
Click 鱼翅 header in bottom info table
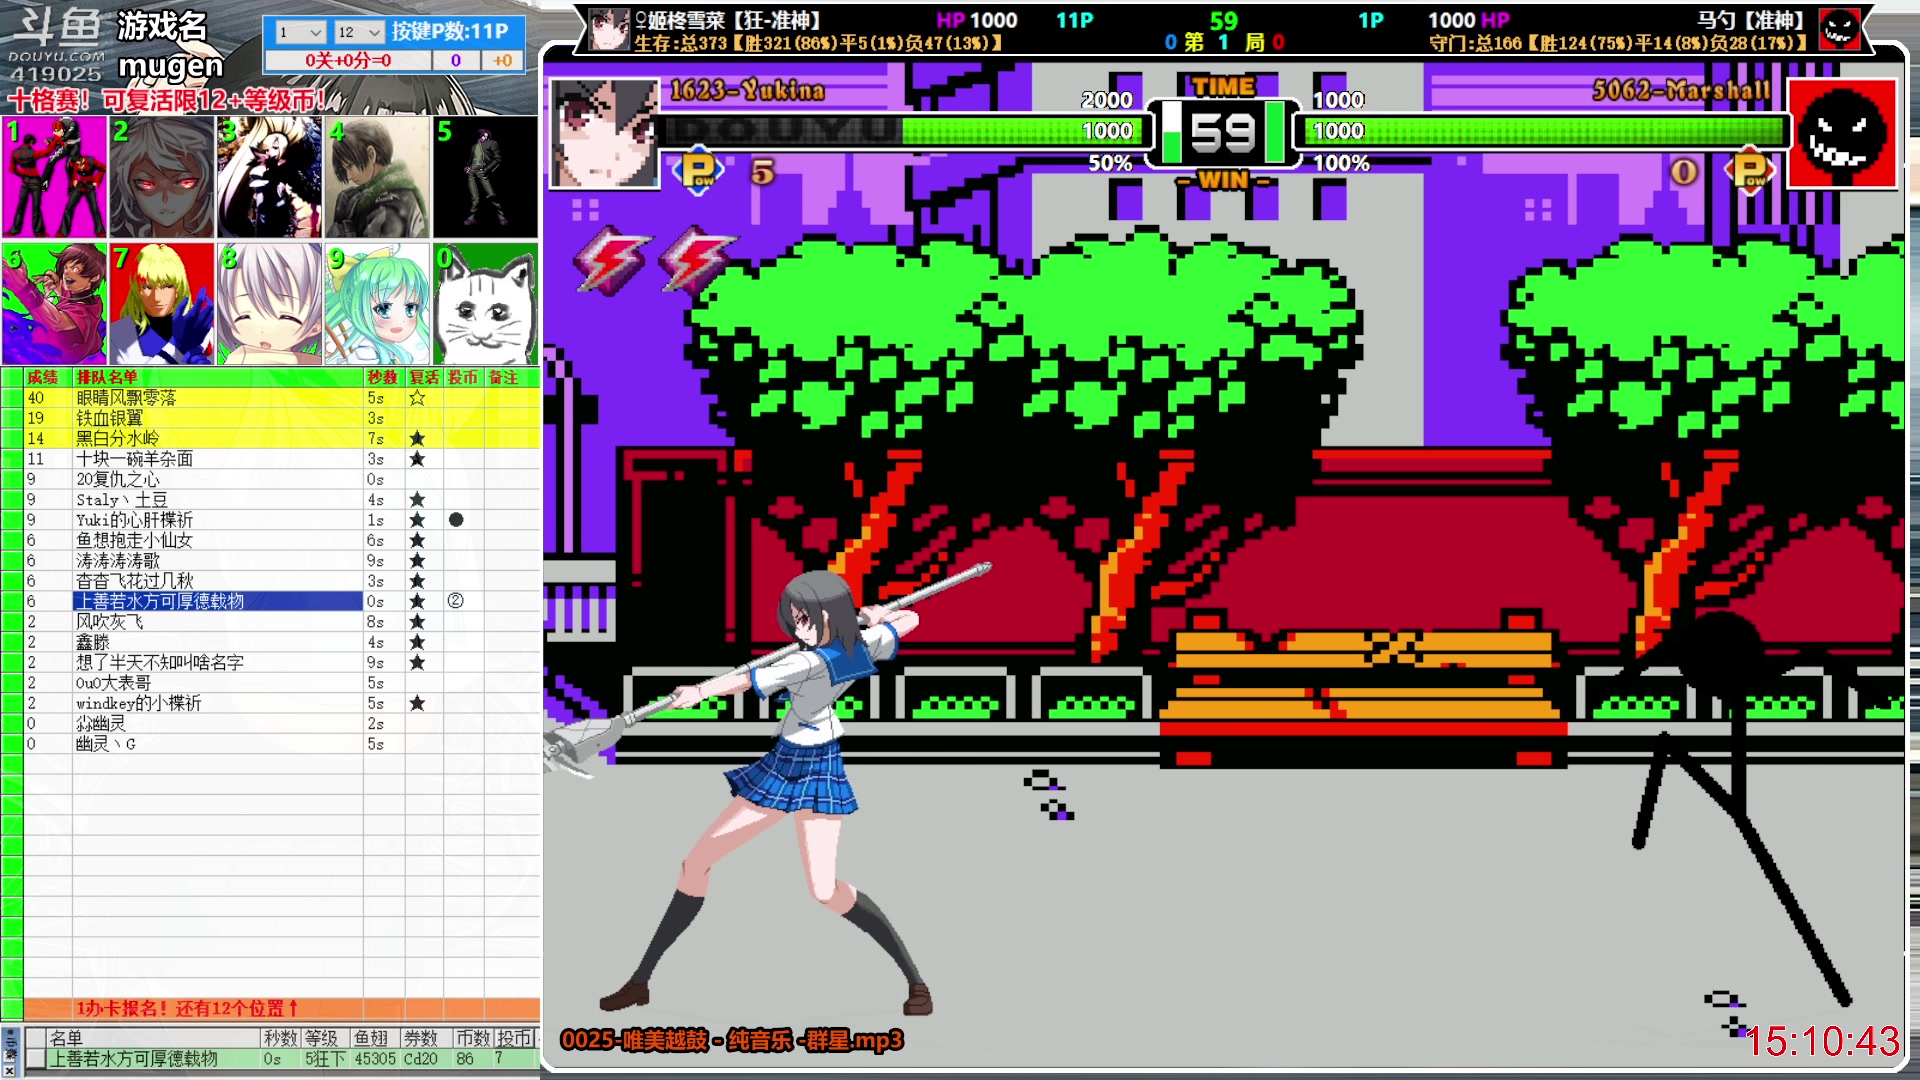point(371,1038)
